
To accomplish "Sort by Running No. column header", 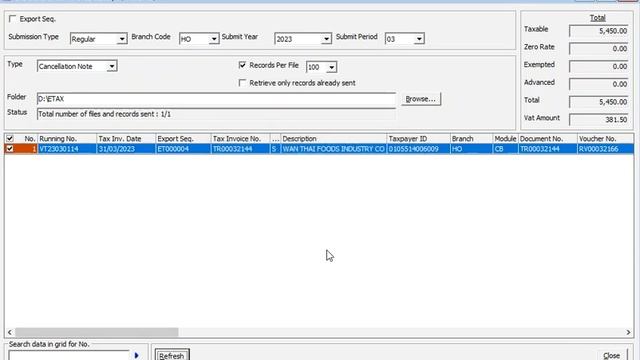I will pos(67,139).
